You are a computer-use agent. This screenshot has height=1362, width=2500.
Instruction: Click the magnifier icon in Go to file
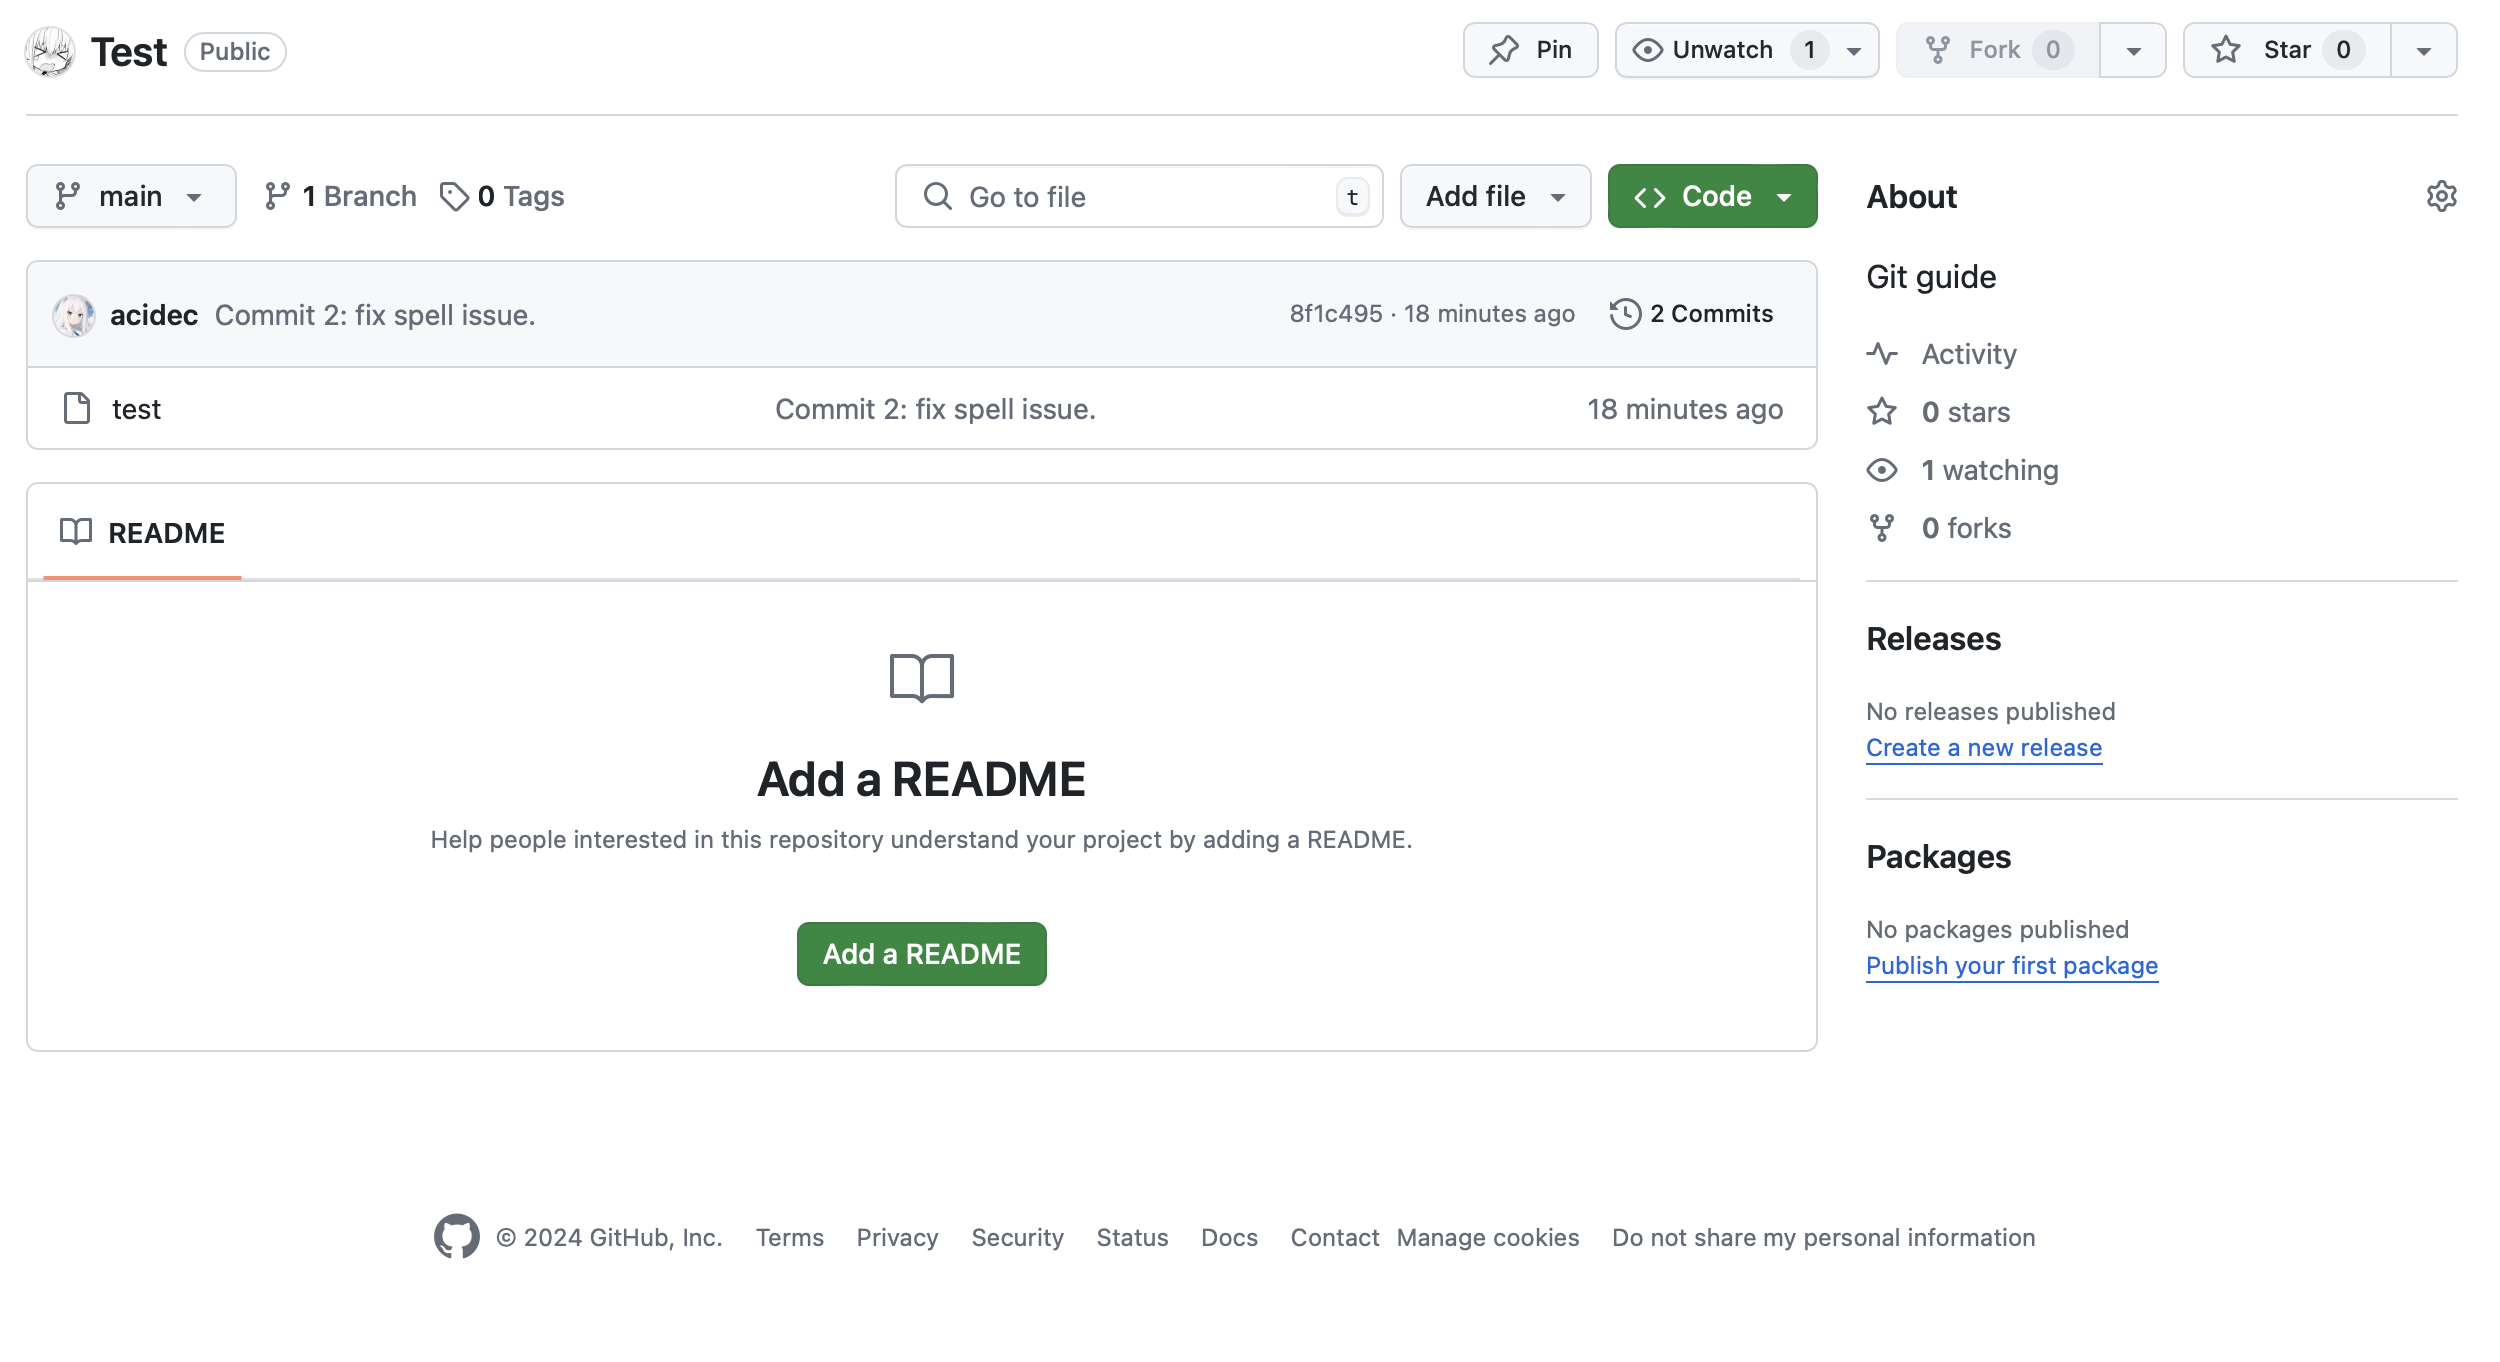coord(937,196)
